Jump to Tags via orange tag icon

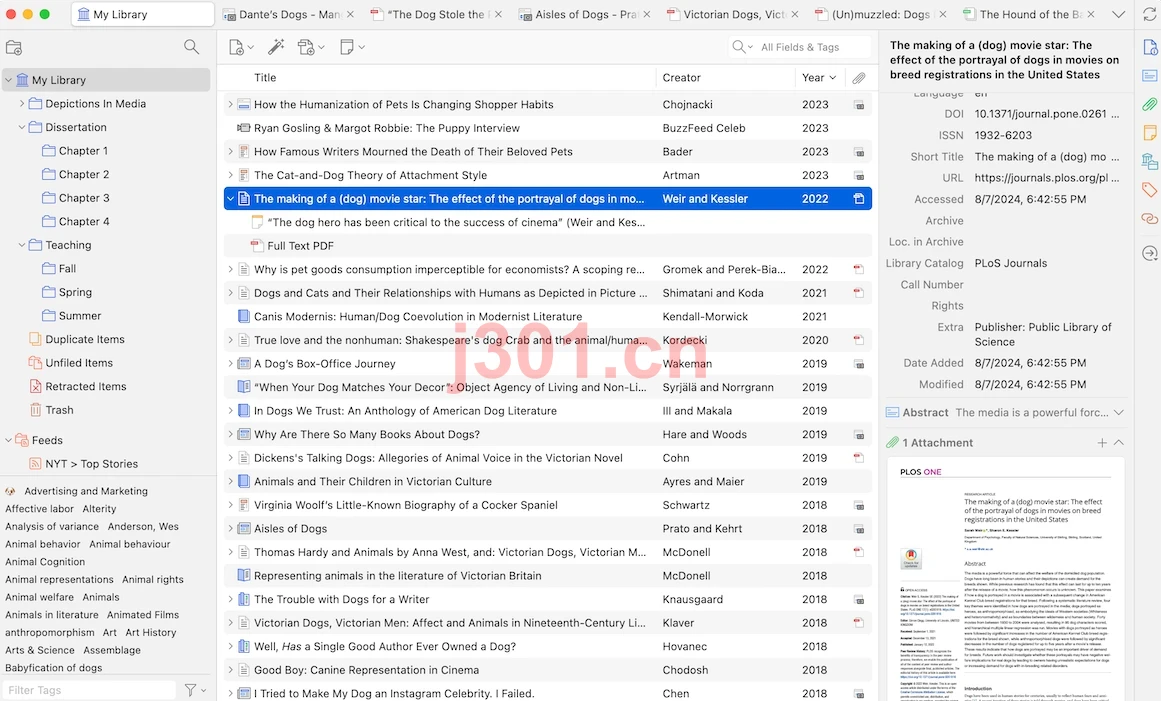pyautogui.click(x=1150, y=189)
